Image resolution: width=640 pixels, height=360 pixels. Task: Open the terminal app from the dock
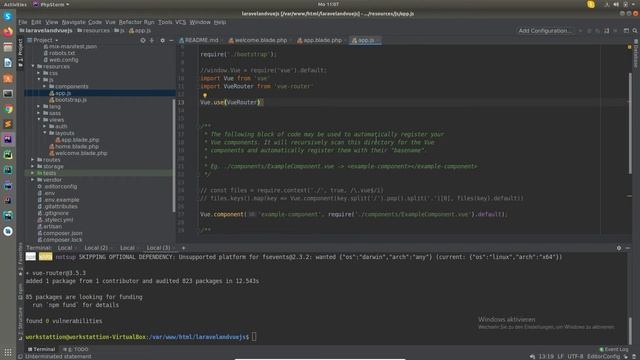(8, 93)
